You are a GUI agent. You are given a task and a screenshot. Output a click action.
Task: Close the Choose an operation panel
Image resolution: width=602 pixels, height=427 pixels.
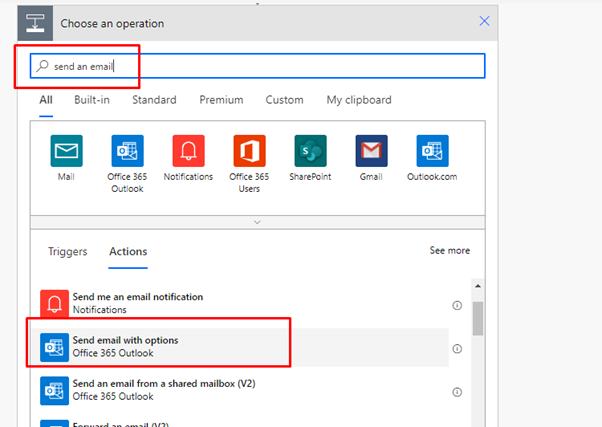[485, 21]
